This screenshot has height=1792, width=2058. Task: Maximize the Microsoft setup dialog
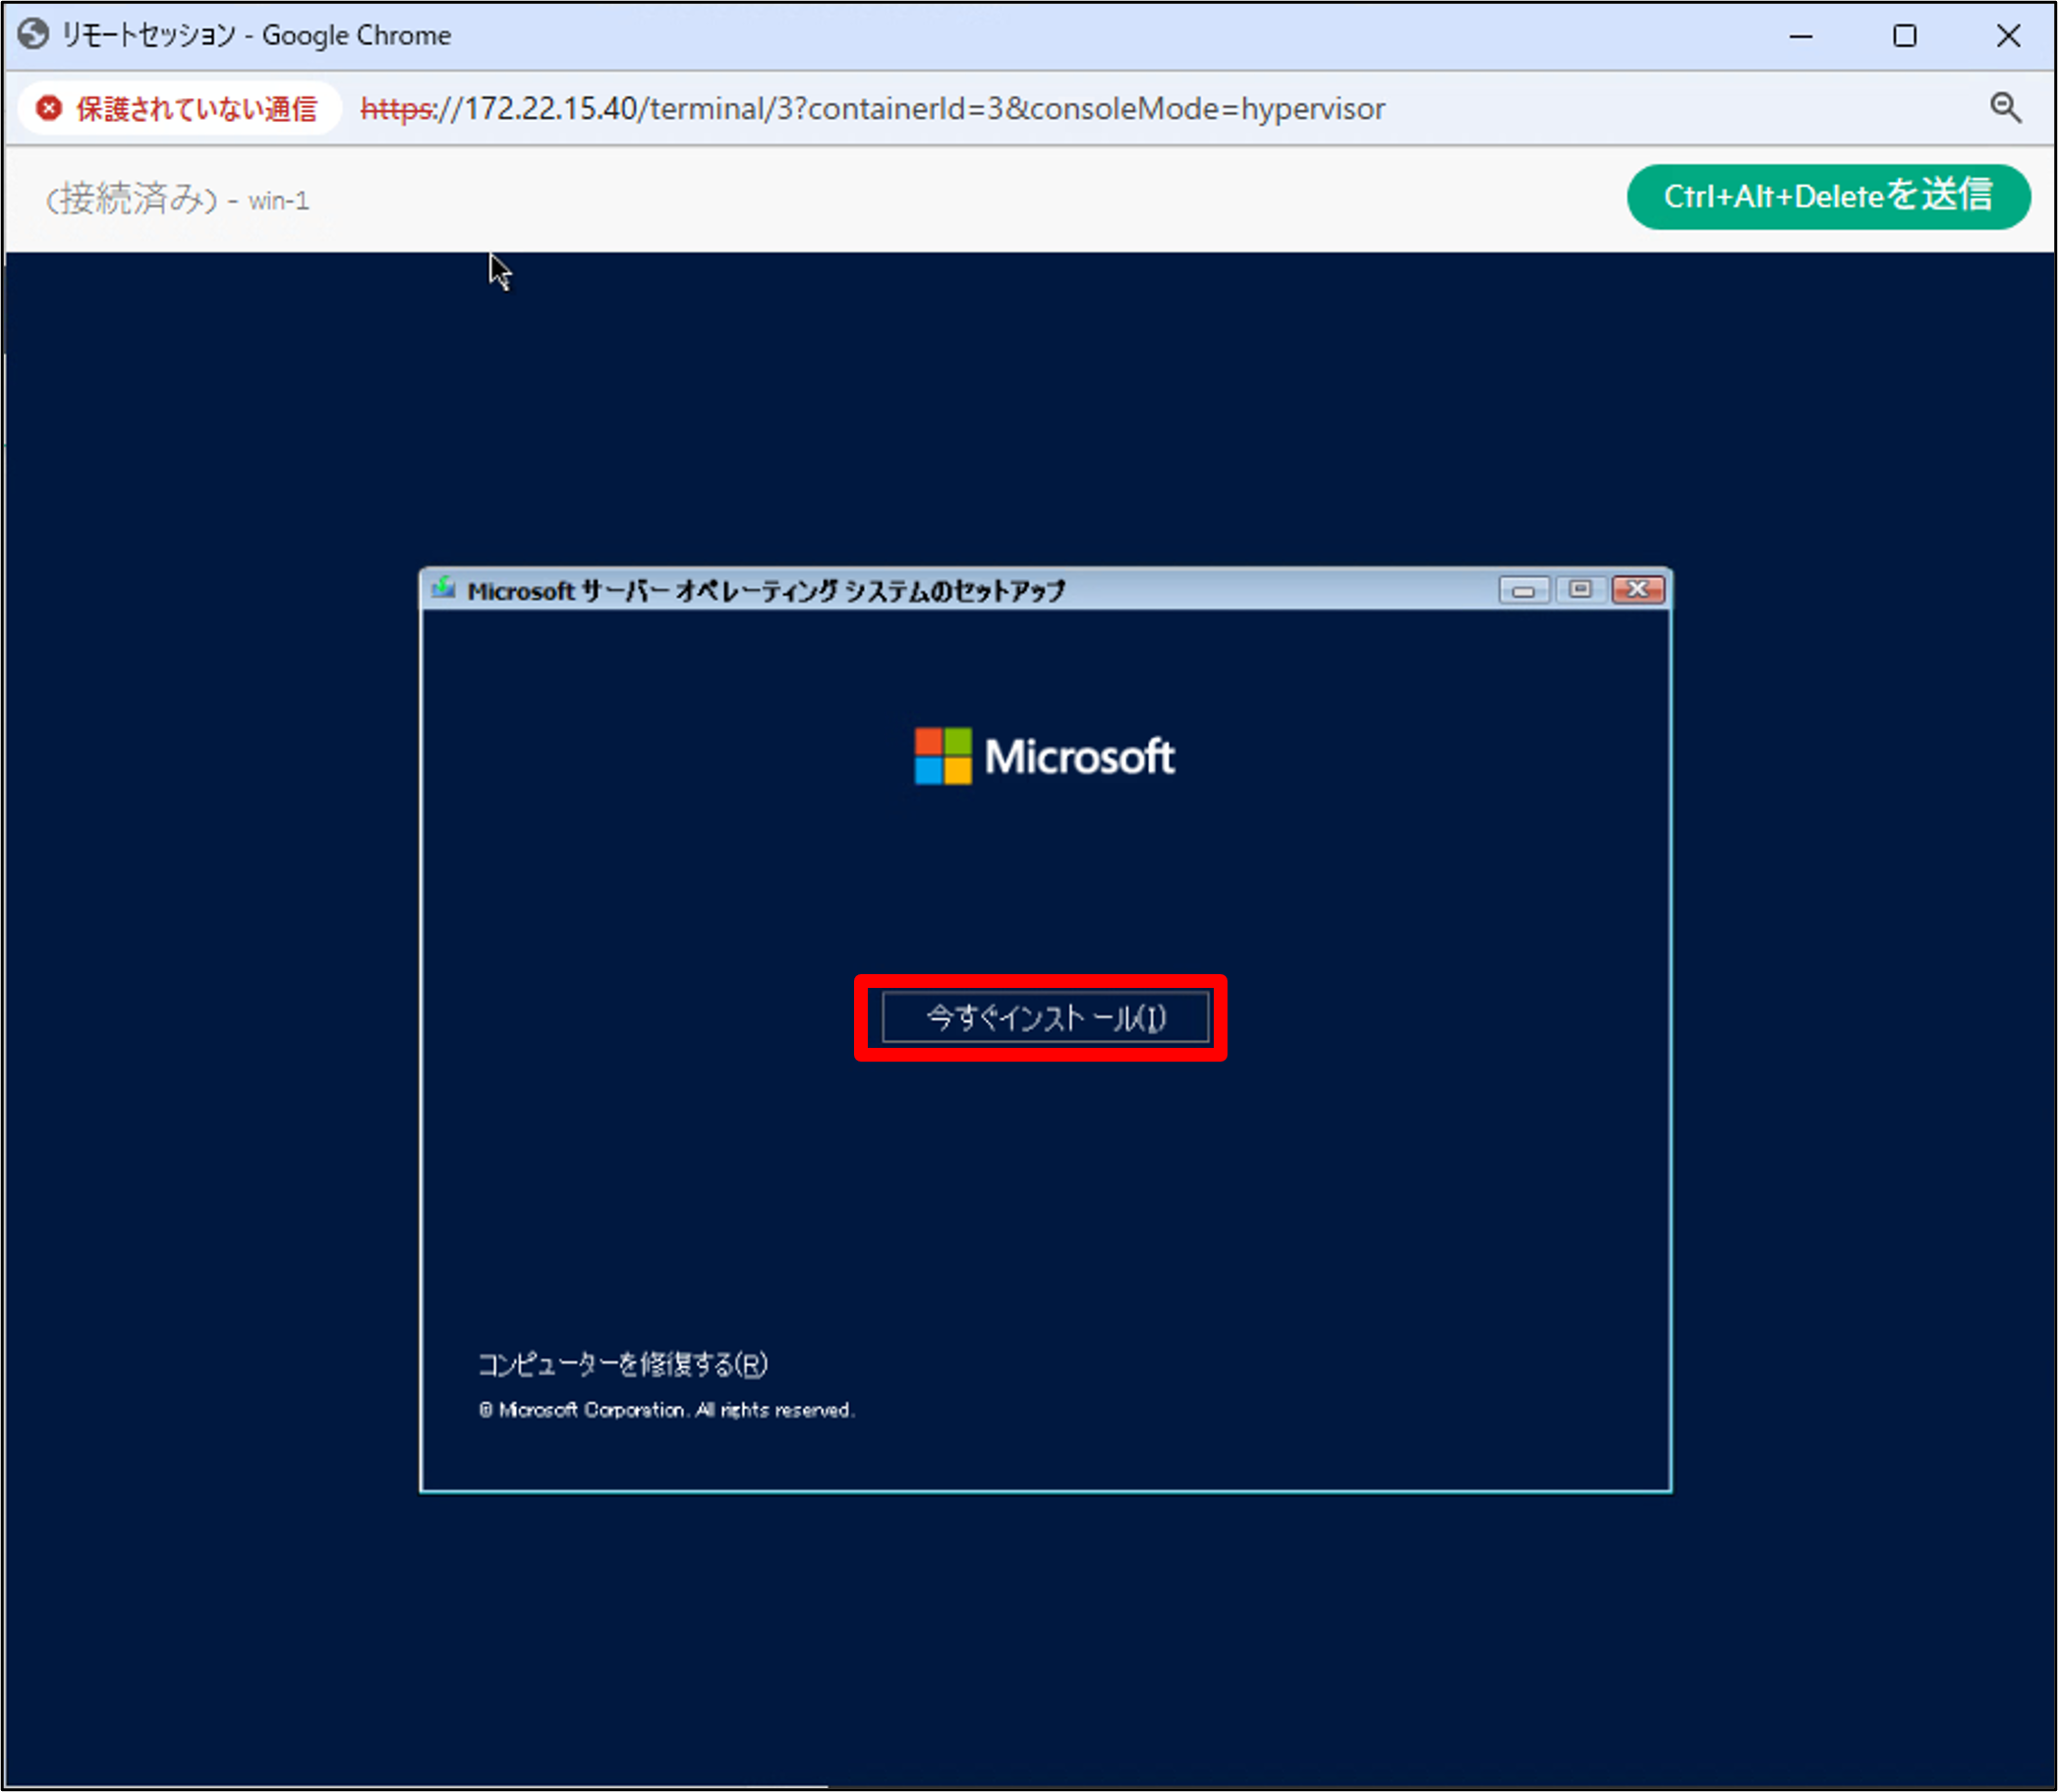(x=1580, y=590)
